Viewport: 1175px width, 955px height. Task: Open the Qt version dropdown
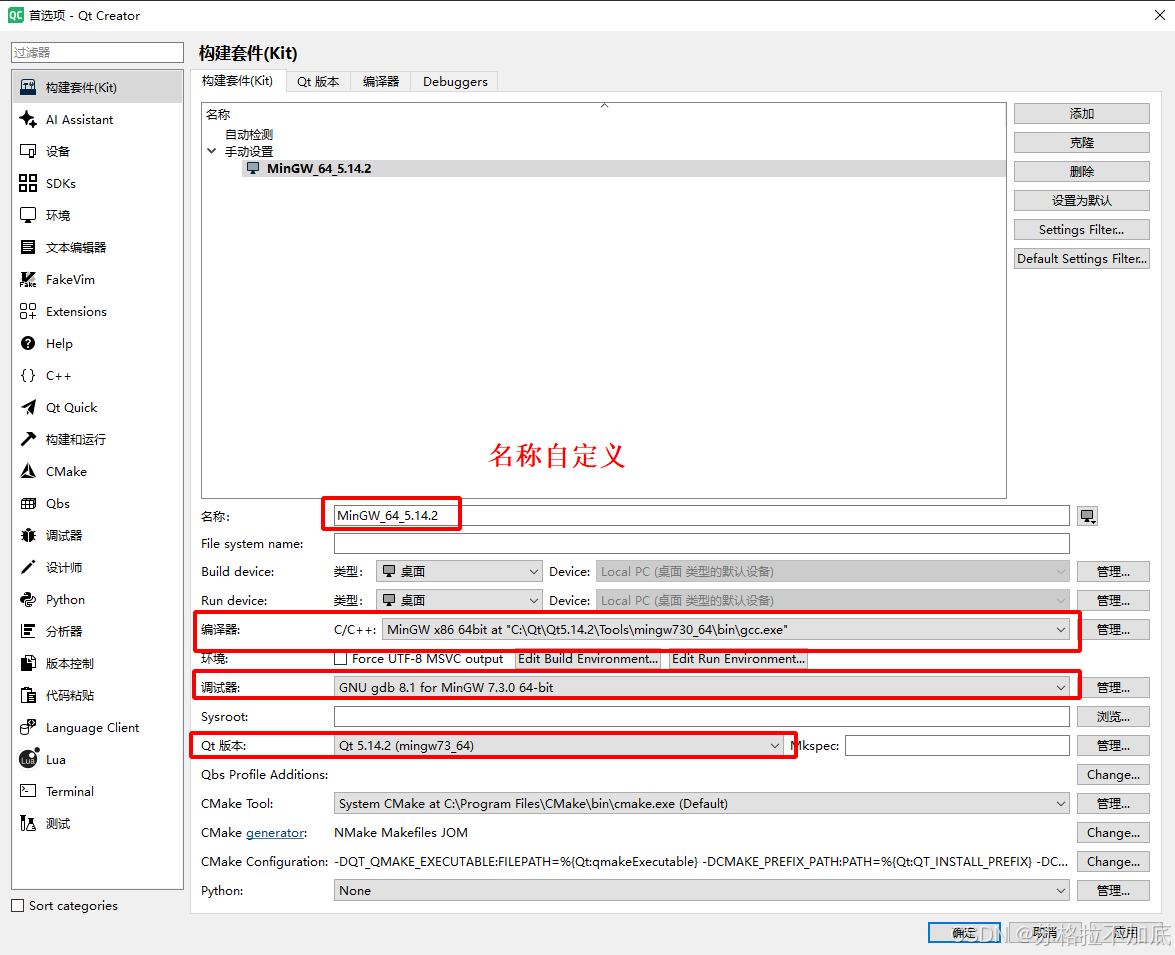point(559,746)
